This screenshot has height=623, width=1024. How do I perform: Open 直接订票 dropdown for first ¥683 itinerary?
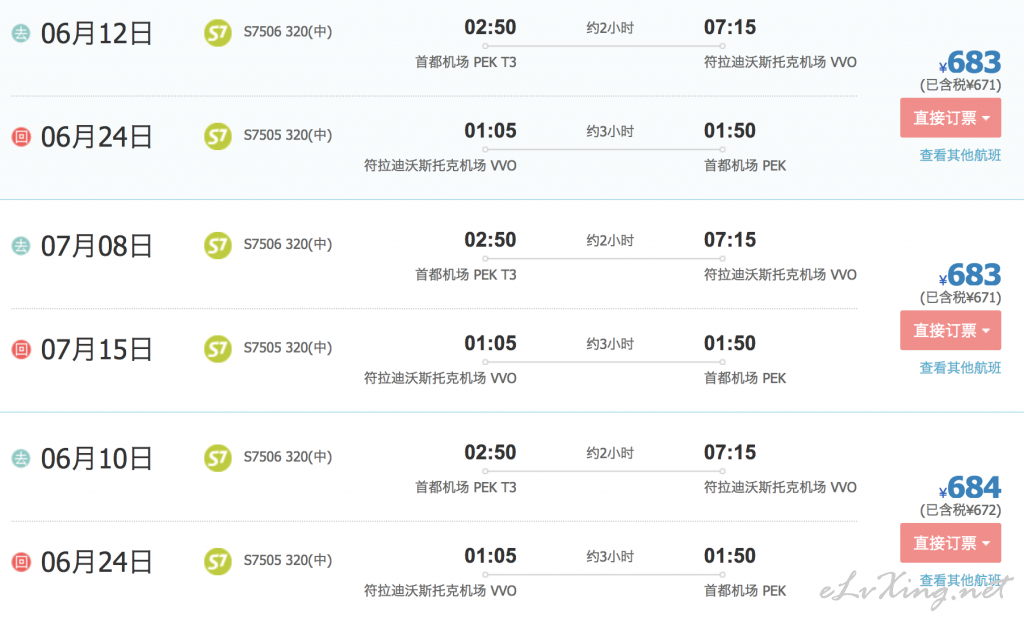click(x=950, y=118)
